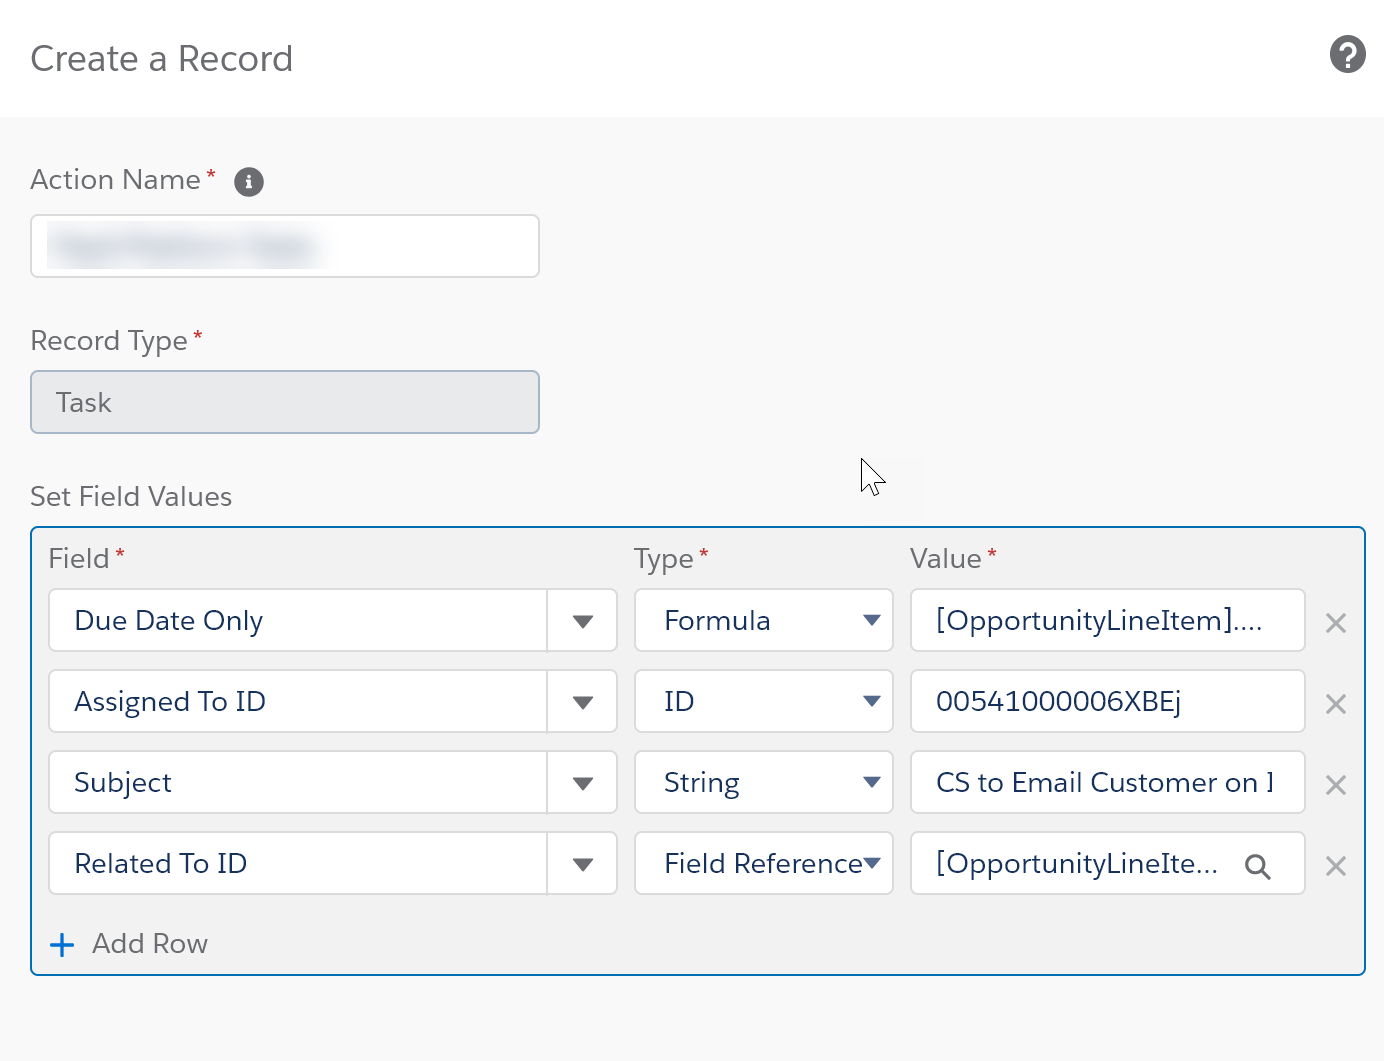
Task: Click the magnifier lookup icon in Value
Action: 1257,867
